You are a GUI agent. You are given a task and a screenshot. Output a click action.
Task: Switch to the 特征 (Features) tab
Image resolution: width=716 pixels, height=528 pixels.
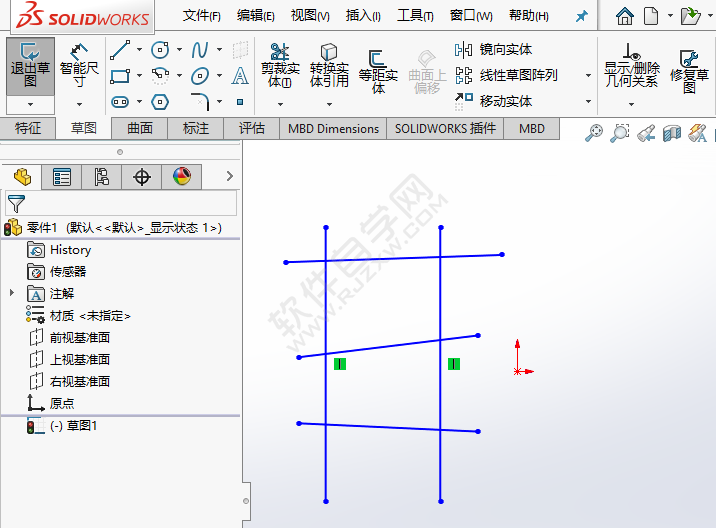[28, 128]
